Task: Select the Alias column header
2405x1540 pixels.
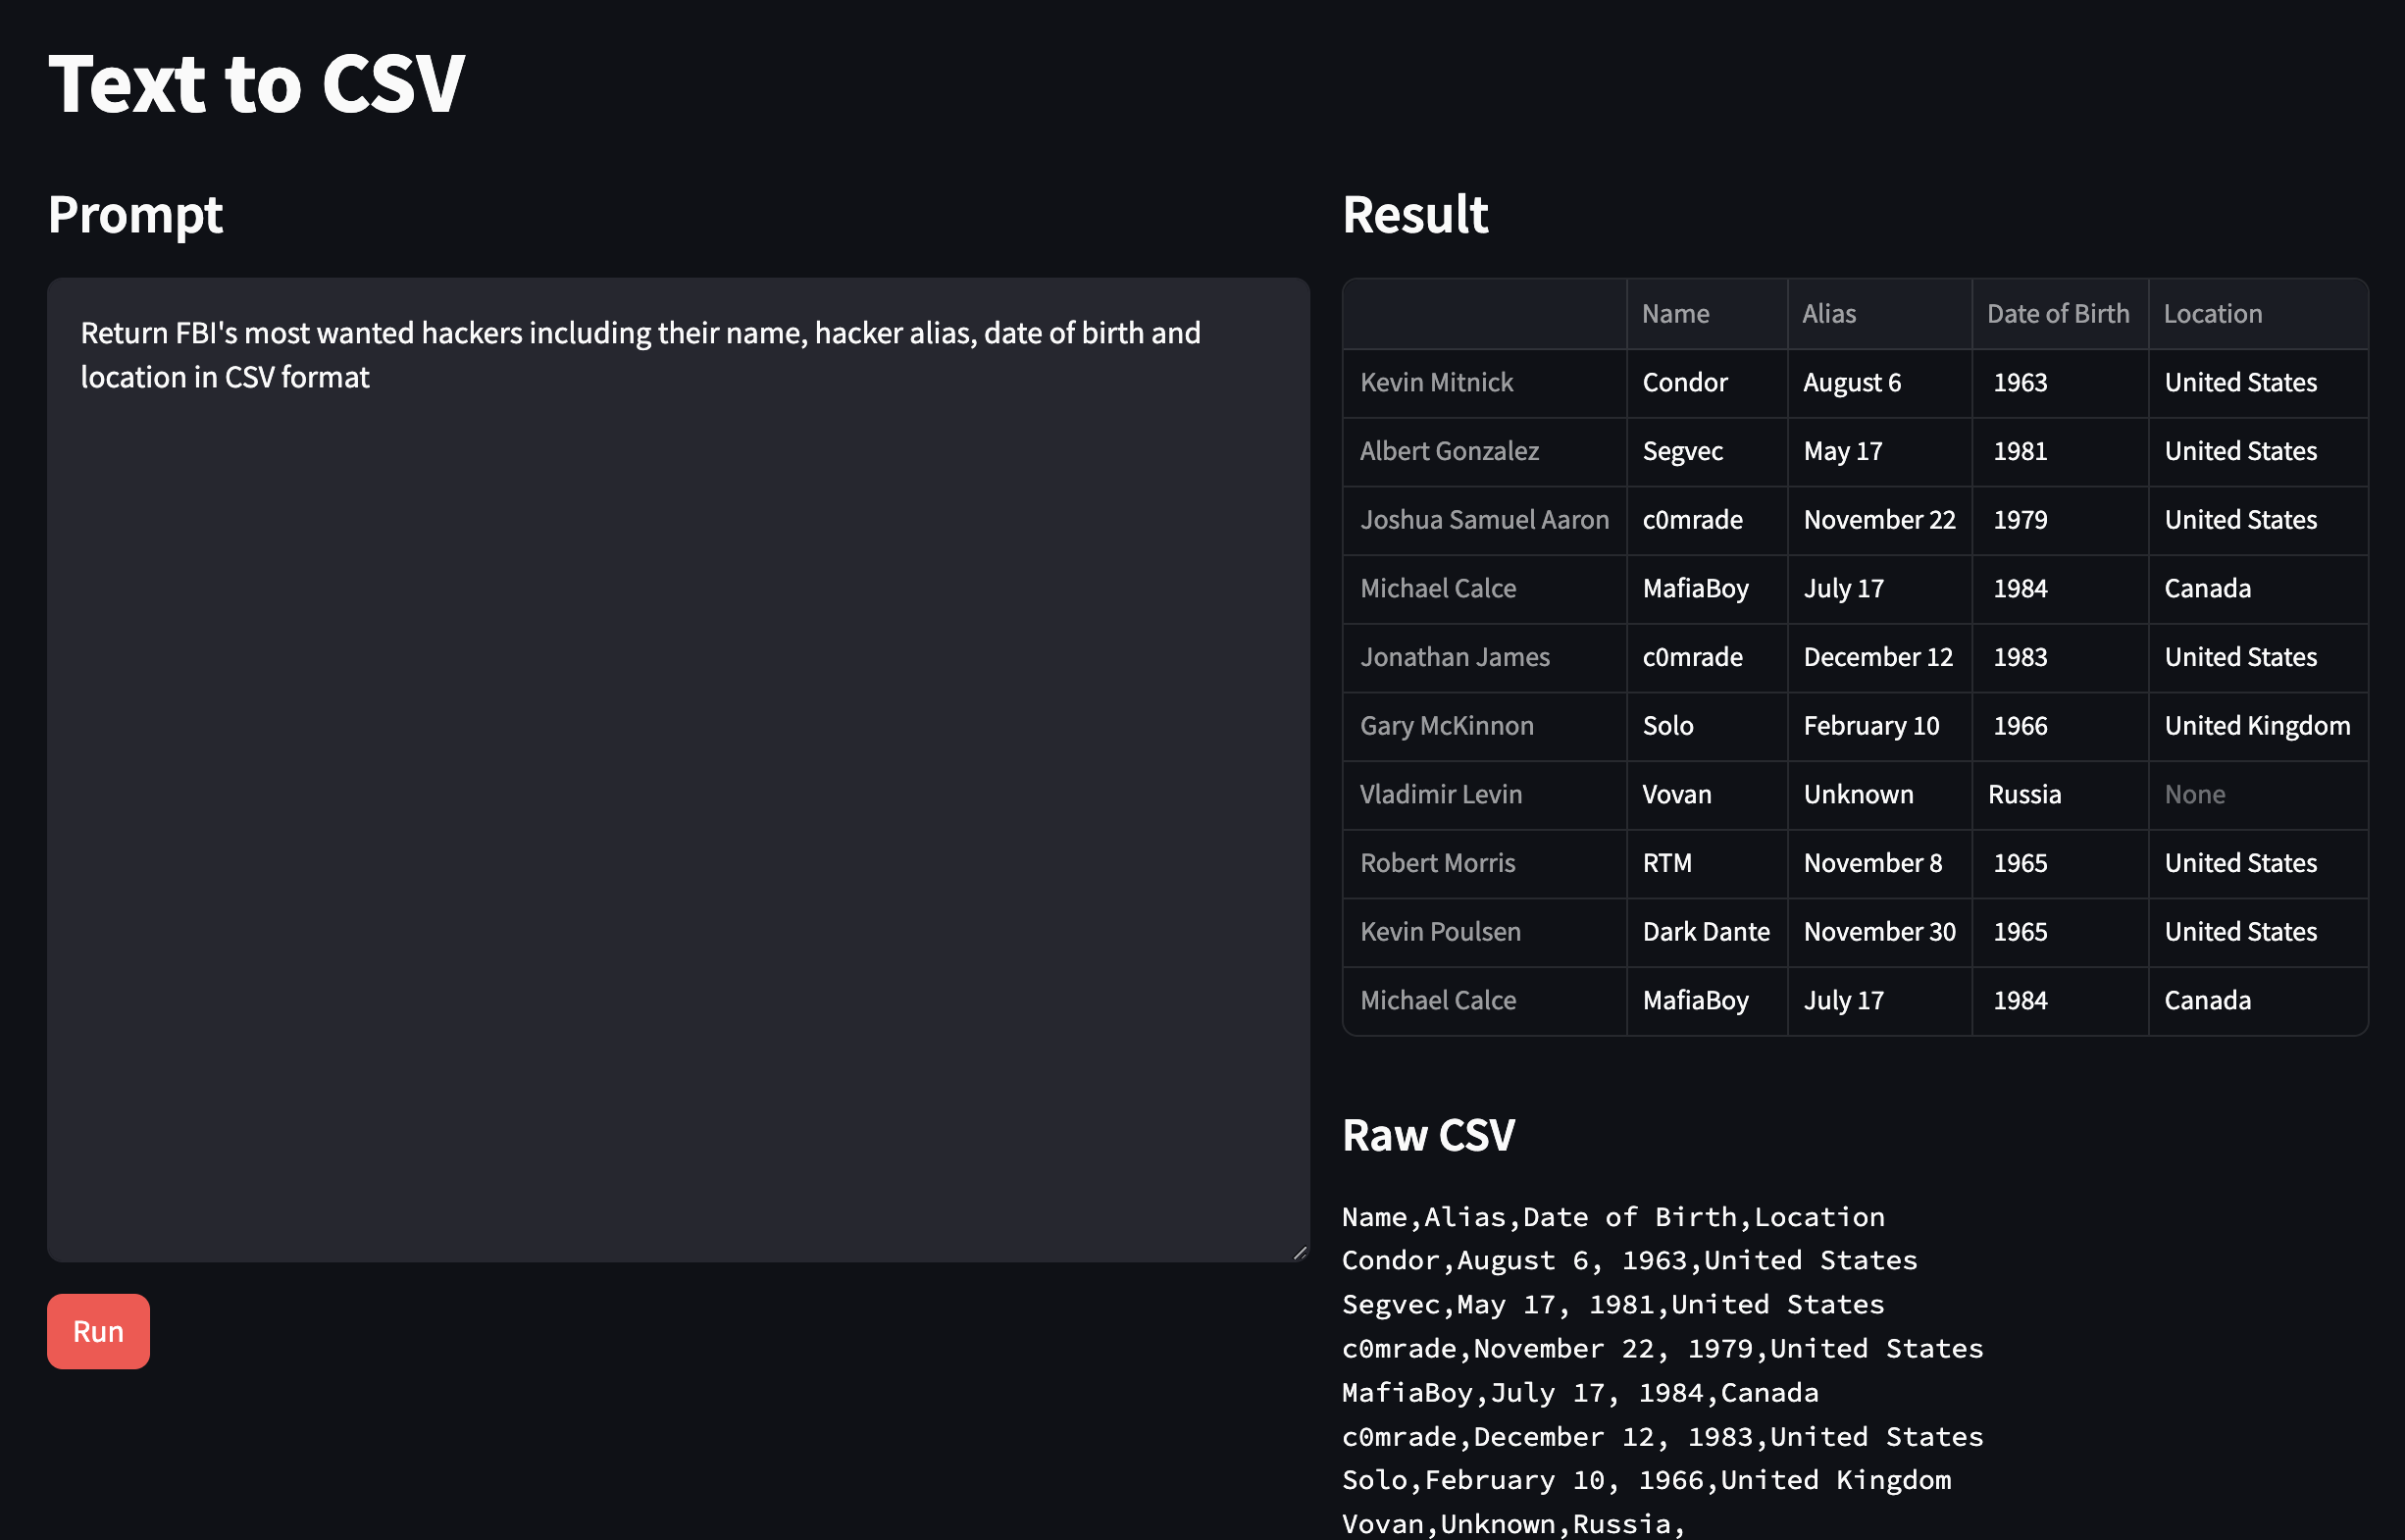Action: (1829, 313)
